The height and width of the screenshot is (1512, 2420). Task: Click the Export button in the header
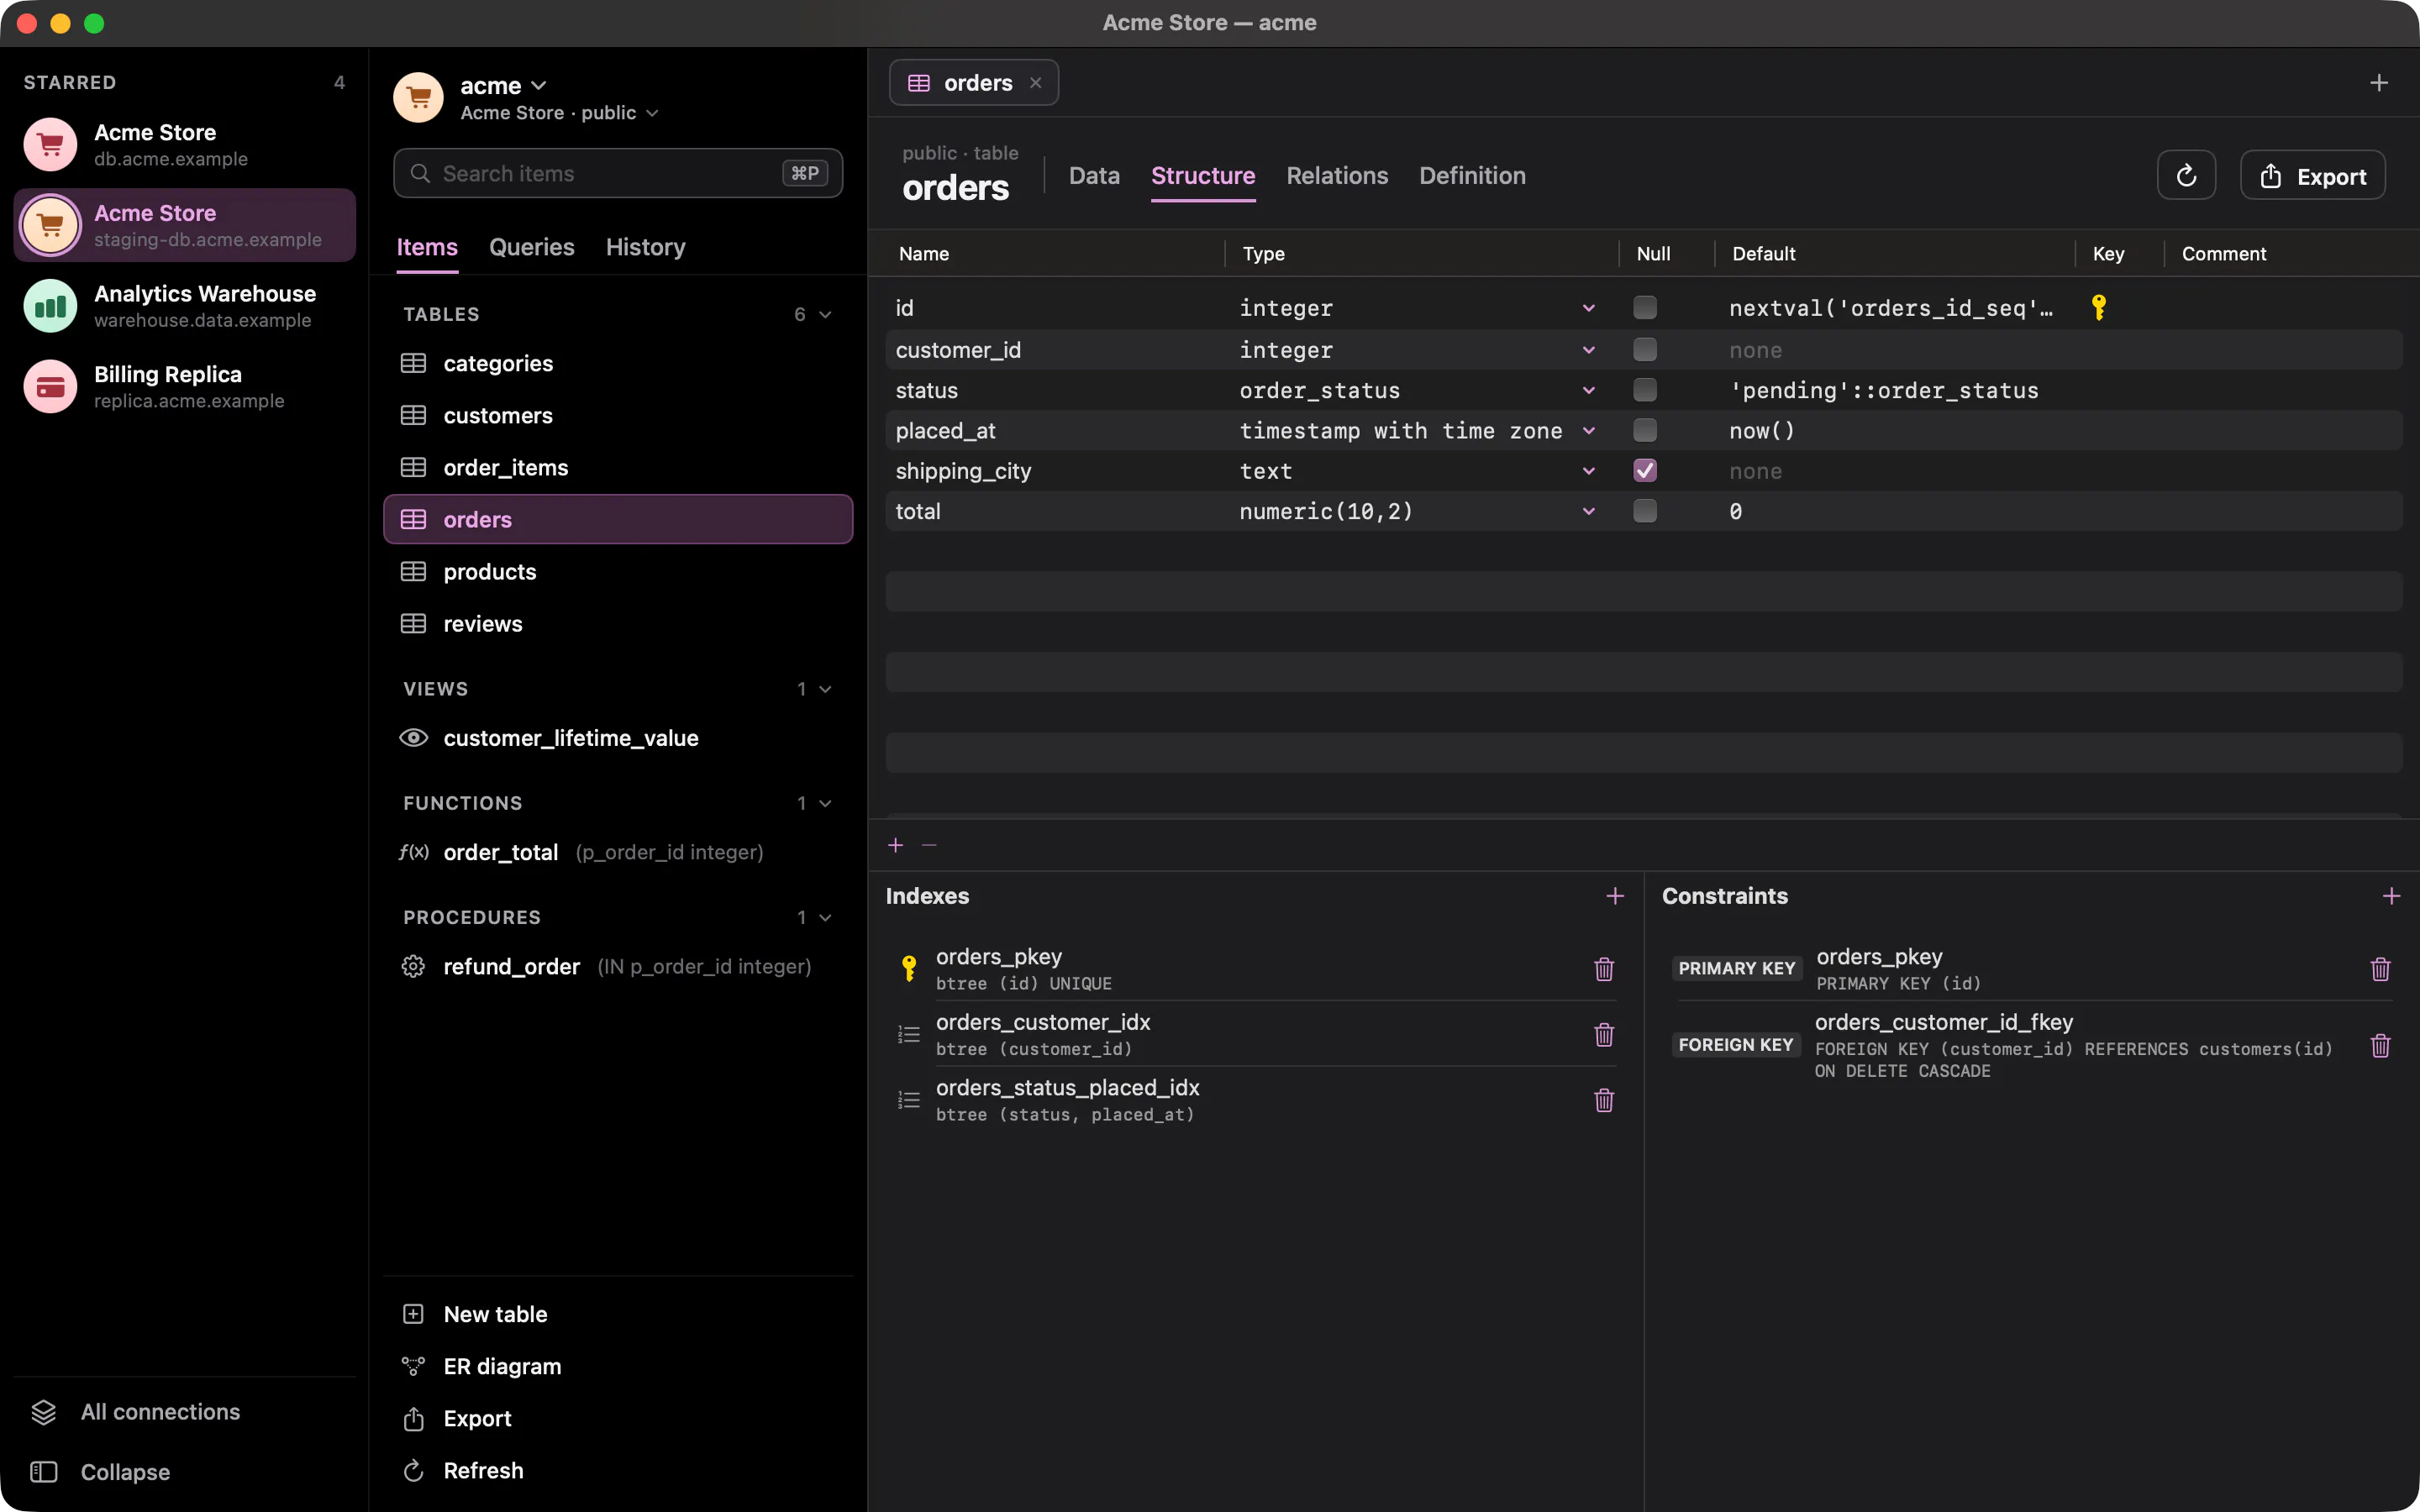[x=2312, y=176]
